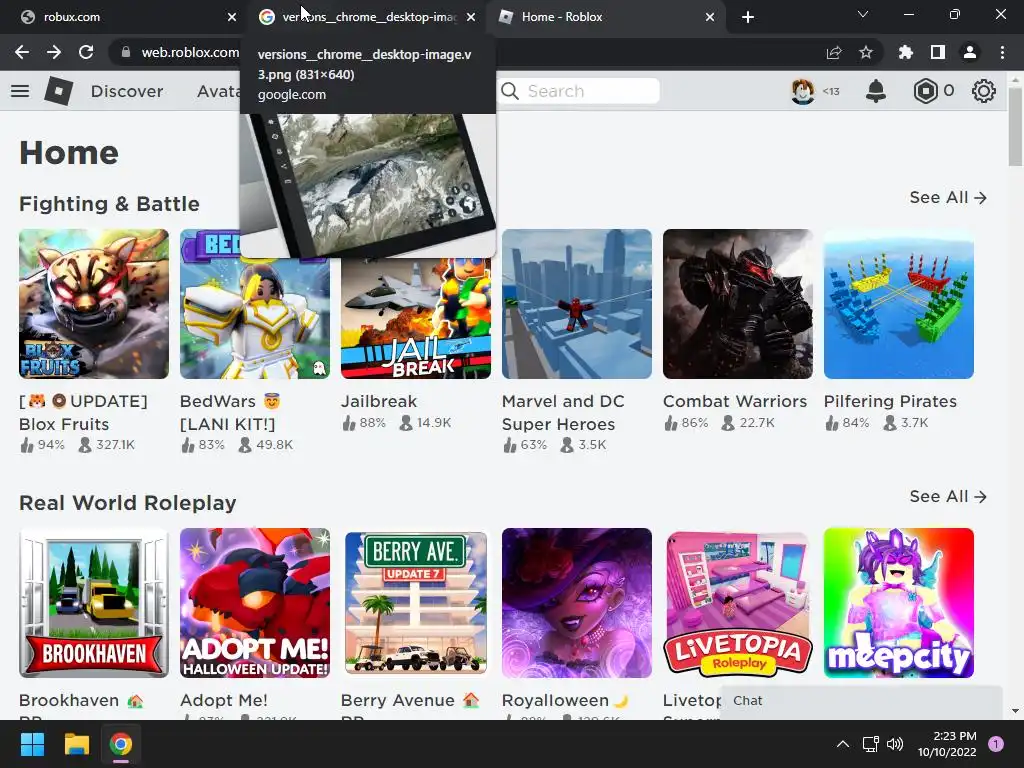This screenshot has width=1024, height=768.
Task: Click the page vertical scrollbar thumb
Action: pos(1015,127)
